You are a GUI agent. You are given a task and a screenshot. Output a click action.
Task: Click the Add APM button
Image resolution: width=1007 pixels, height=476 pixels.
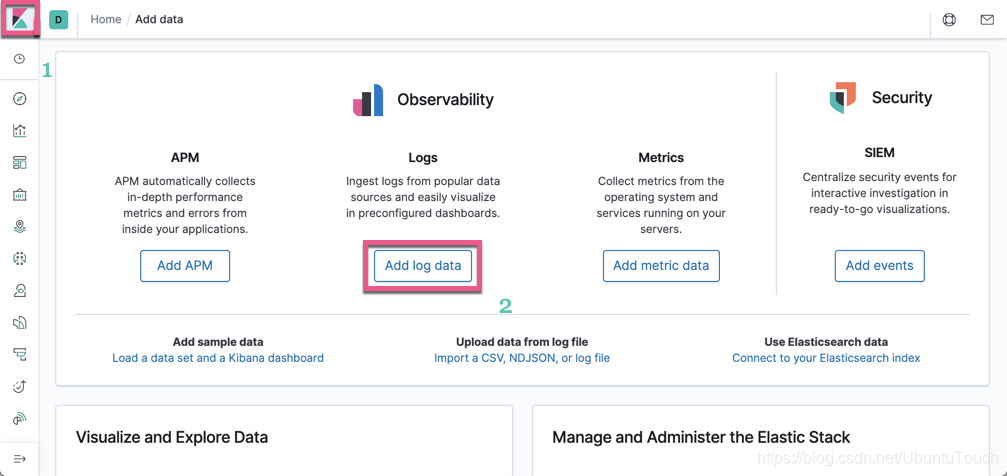[x=185, y=266]
